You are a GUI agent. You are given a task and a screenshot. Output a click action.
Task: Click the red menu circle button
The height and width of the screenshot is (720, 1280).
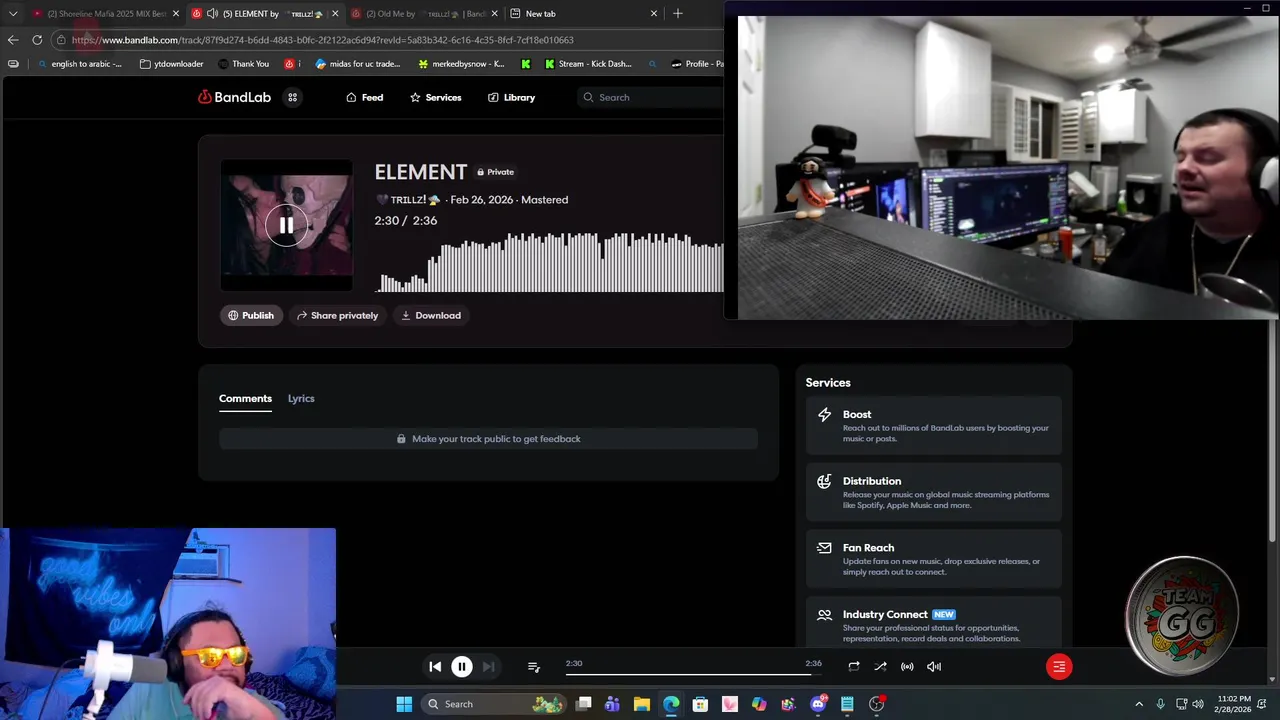tap(1059, 666)
